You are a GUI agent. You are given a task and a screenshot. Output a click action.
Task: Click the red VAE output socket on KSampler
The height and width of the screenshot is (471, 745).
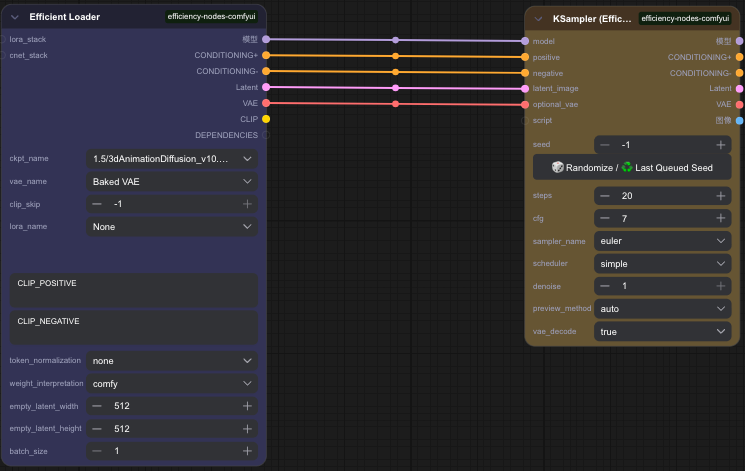point(739,104)
